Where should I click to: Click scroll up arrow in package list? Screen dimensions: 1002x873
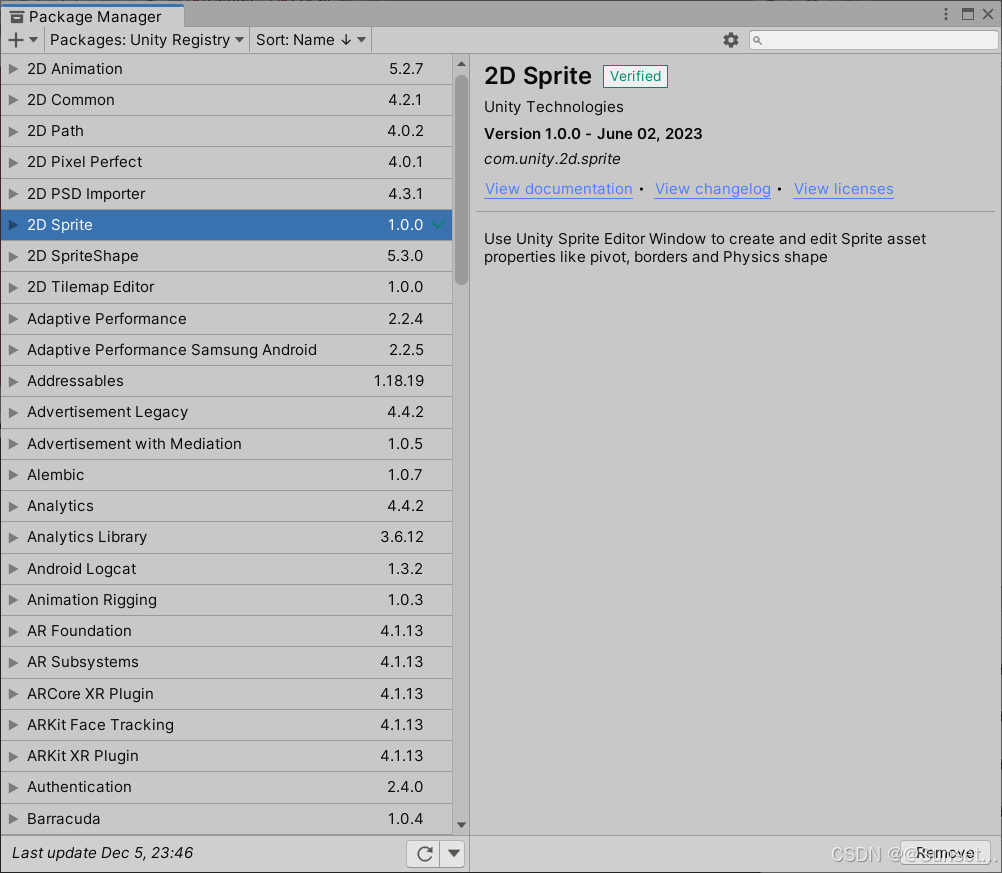pos(461,64)
